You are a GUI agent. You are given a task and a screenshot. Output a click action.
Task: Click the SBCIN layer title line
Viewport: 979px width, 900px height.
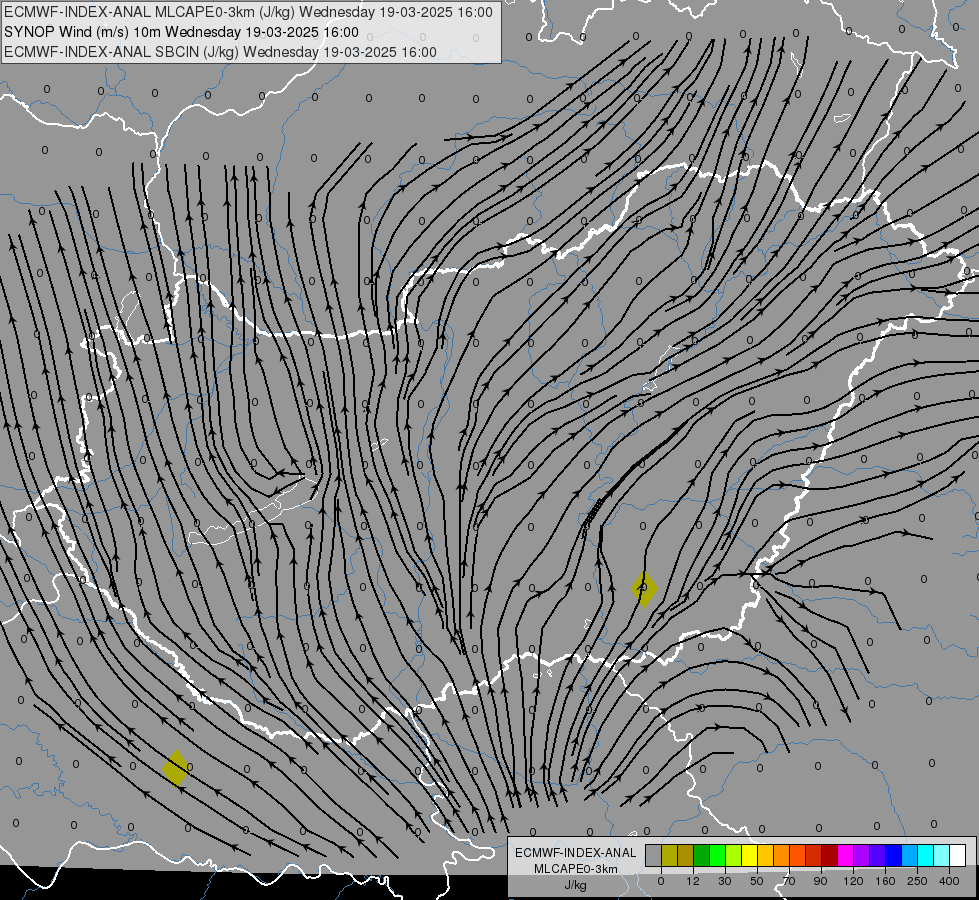point(220,52)
